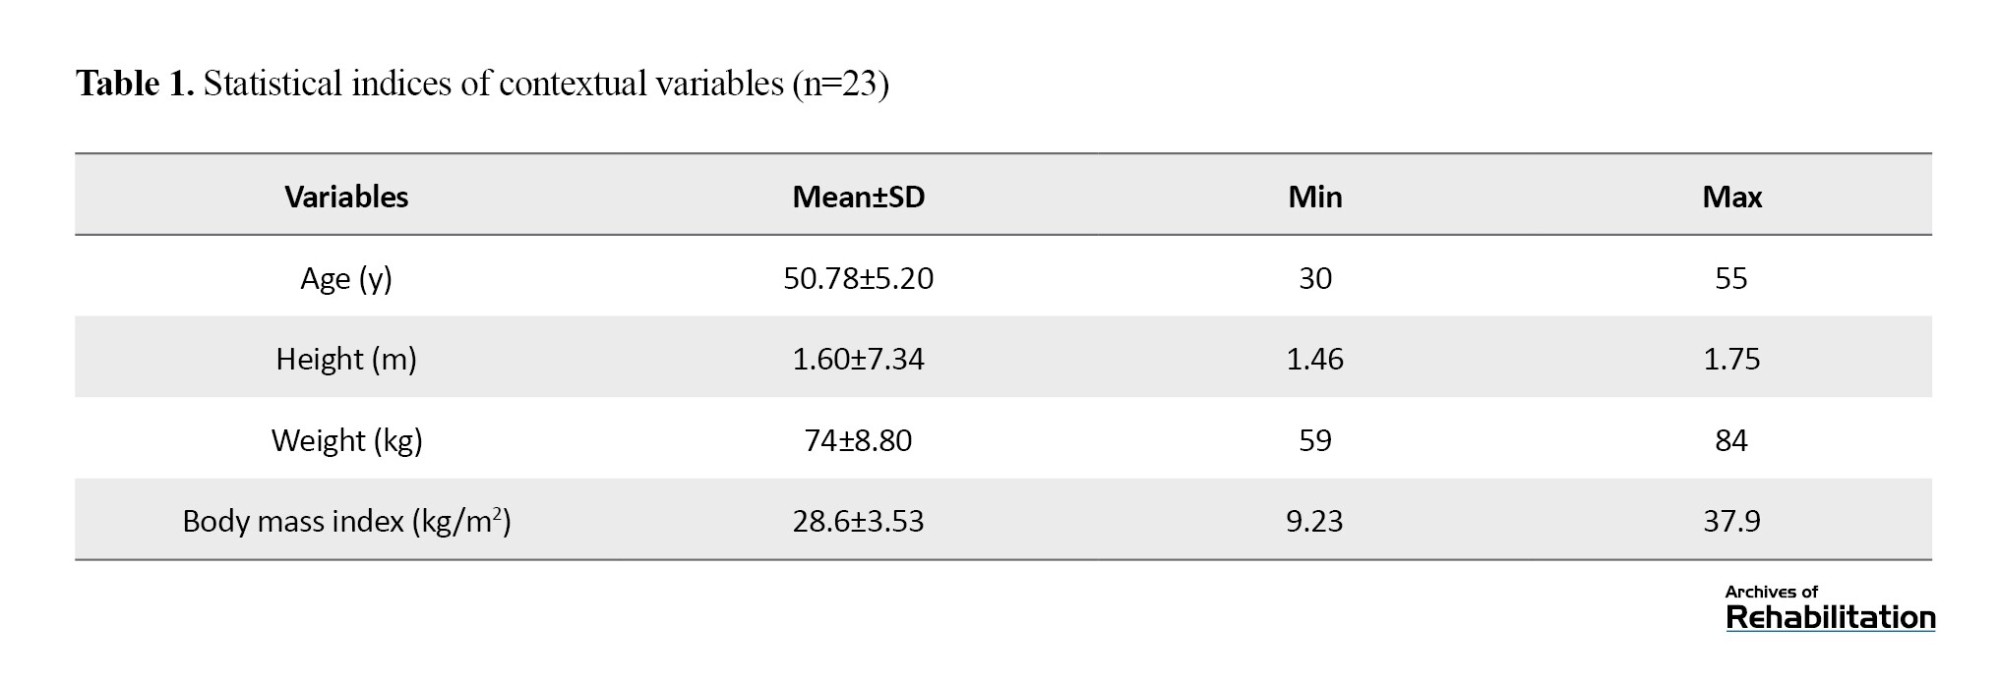Select the 50.78±5.20 age mean cell
The height and width of the screenshot is (682, 2000).
tap(858, 278)
